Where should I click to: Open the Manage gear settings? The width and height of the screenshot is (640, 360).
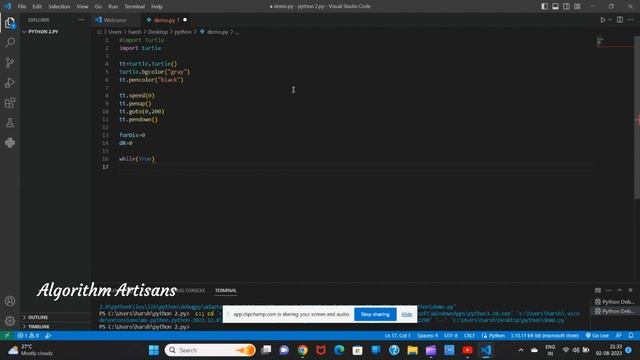point(10,321)
